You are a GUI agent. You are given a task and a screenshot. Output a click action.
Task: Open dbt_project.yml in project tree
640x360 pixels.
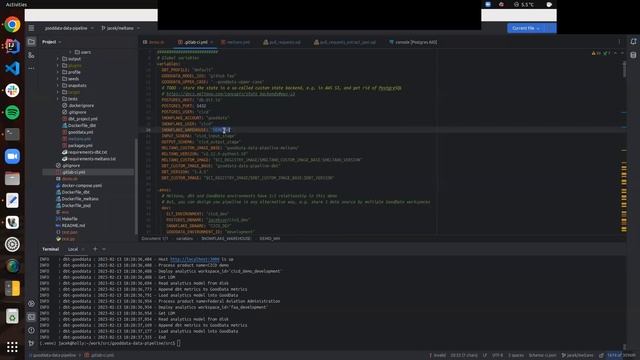[80, 119]
